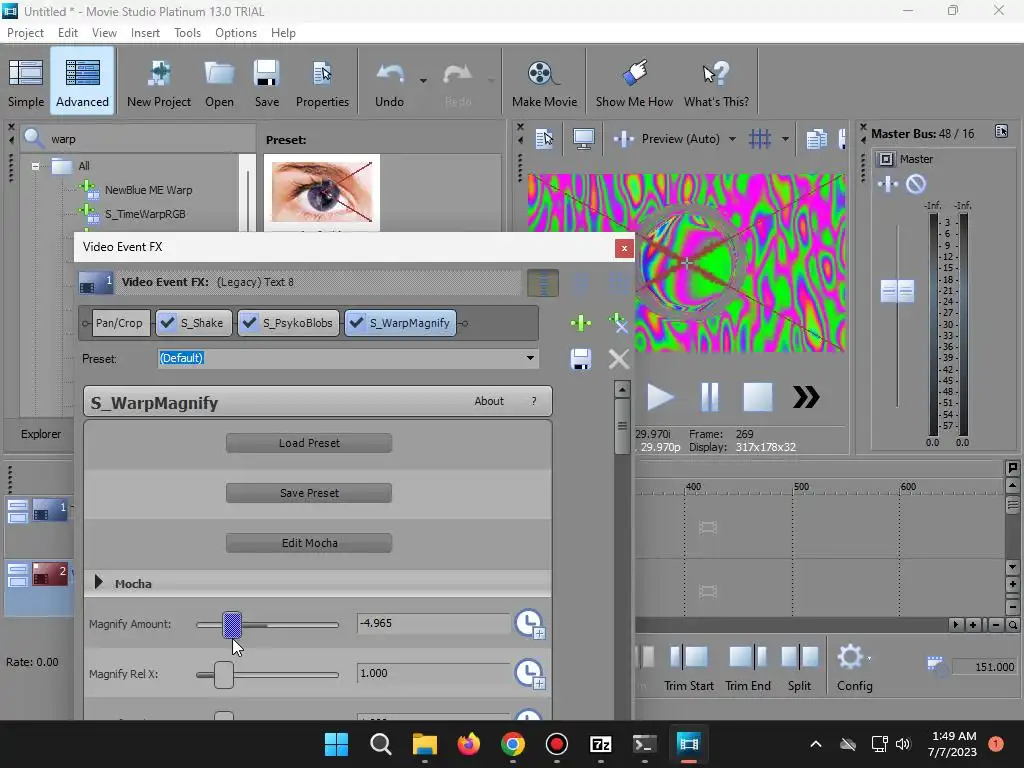Open overlays grid dropdown arrow

(786, 138)
